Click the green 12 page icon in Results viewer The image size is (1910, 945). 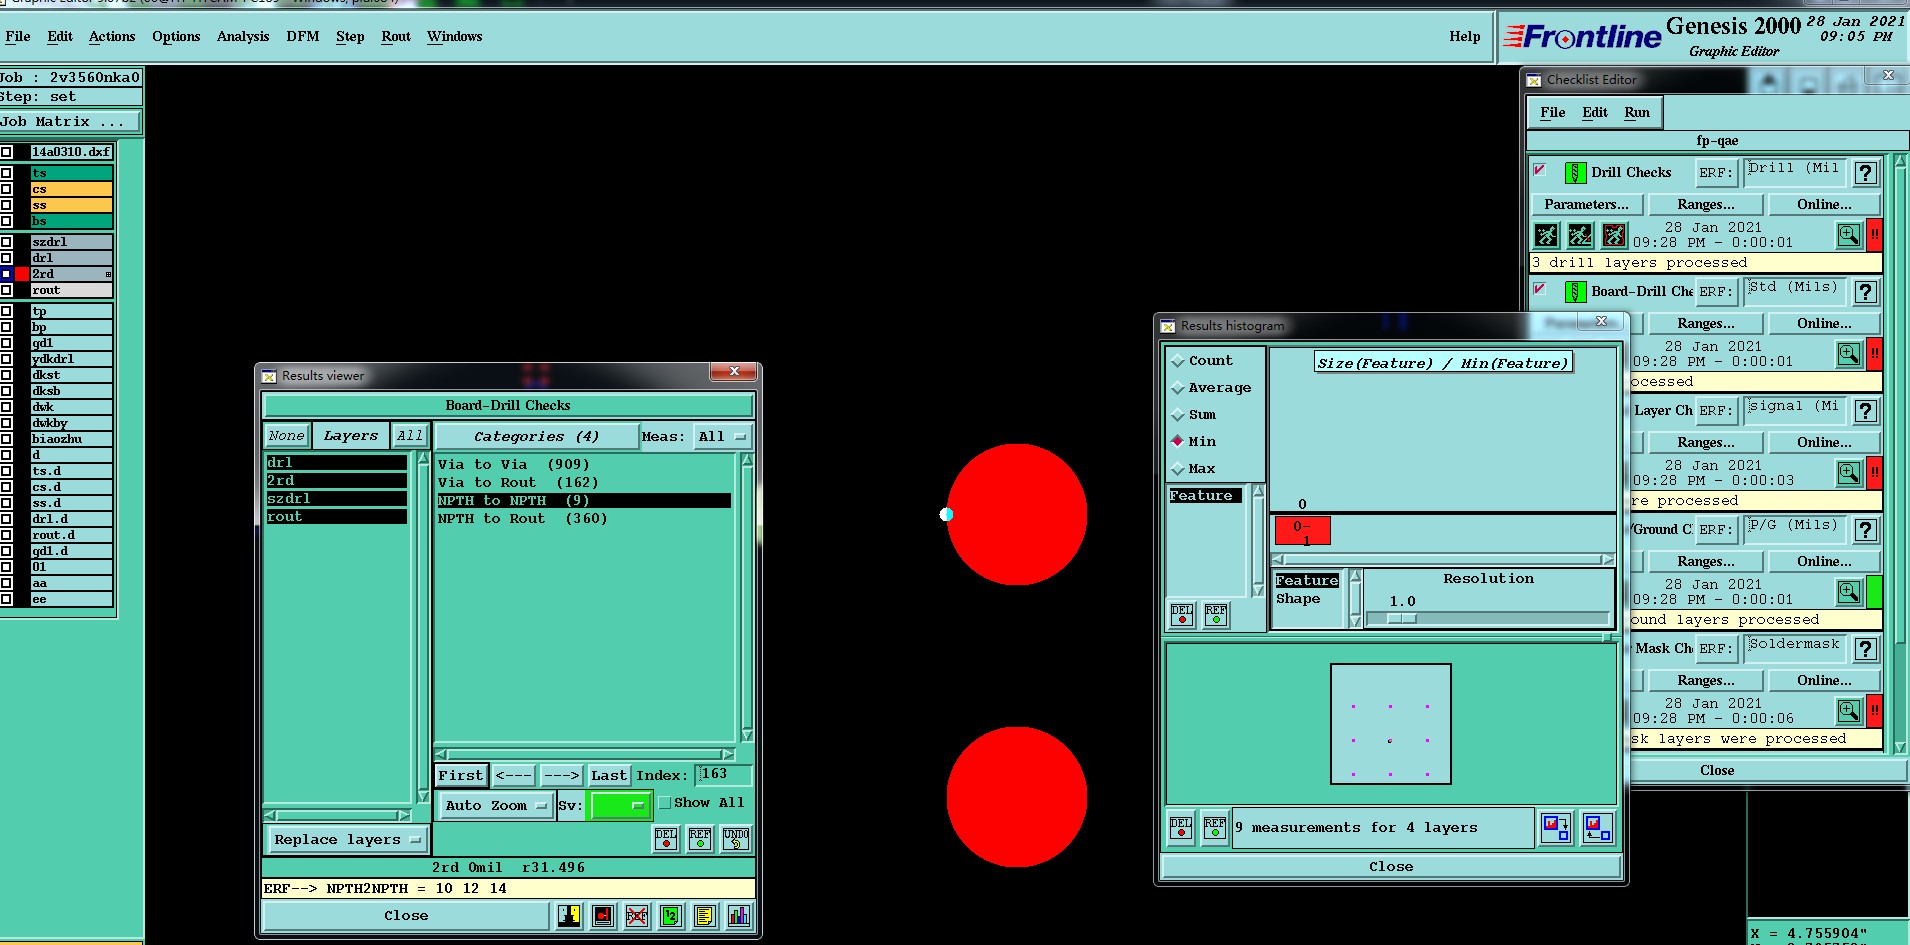[x=671, y=915]
